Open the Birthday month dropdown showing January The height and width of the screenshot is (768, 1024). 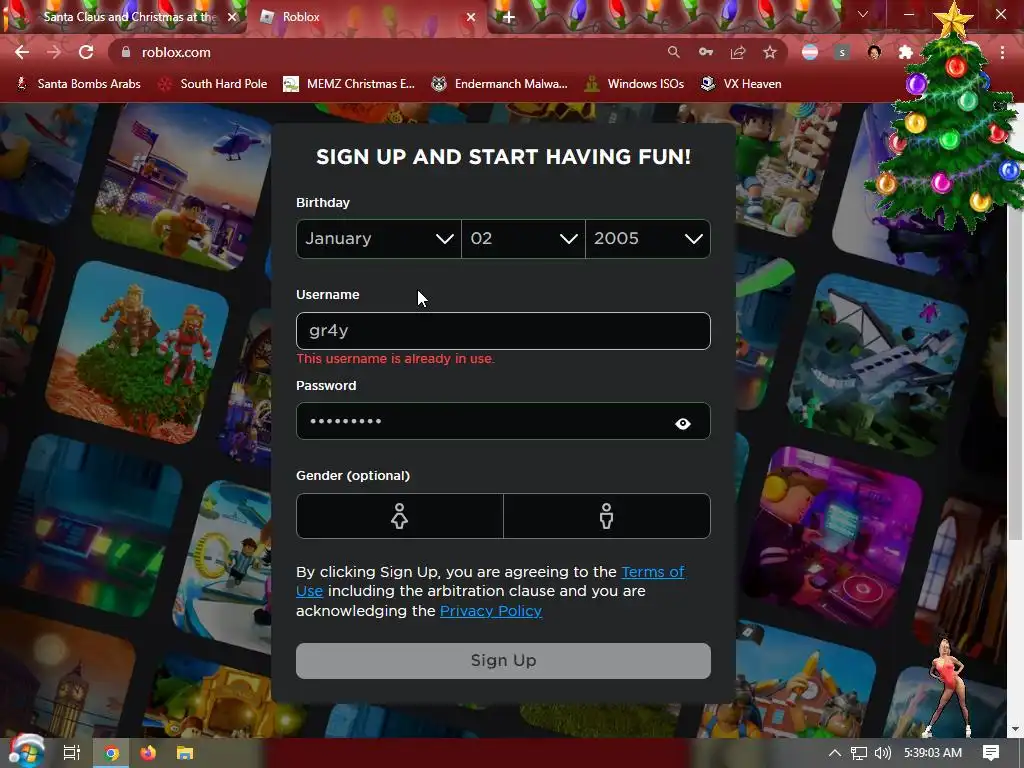379,238
